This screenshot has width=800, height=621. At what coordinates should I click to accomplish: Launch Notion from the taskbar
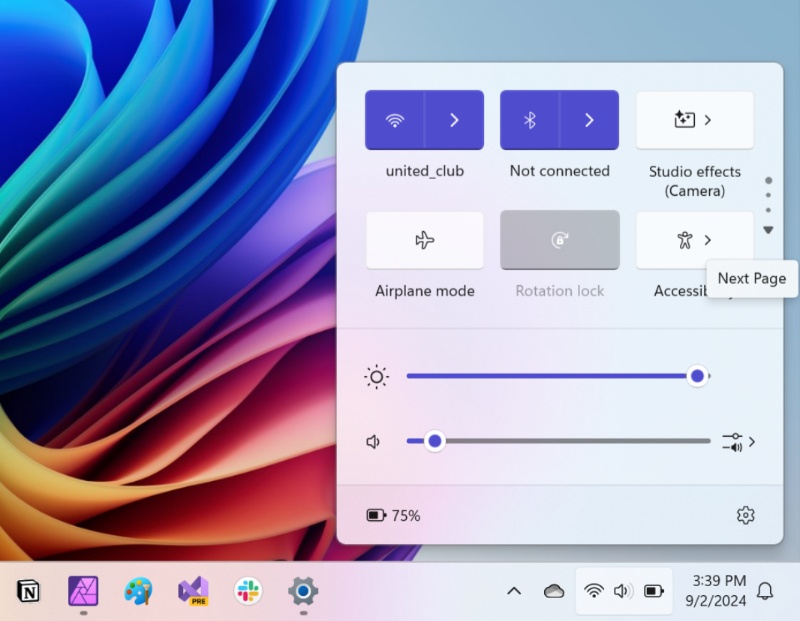coord(29,591)
